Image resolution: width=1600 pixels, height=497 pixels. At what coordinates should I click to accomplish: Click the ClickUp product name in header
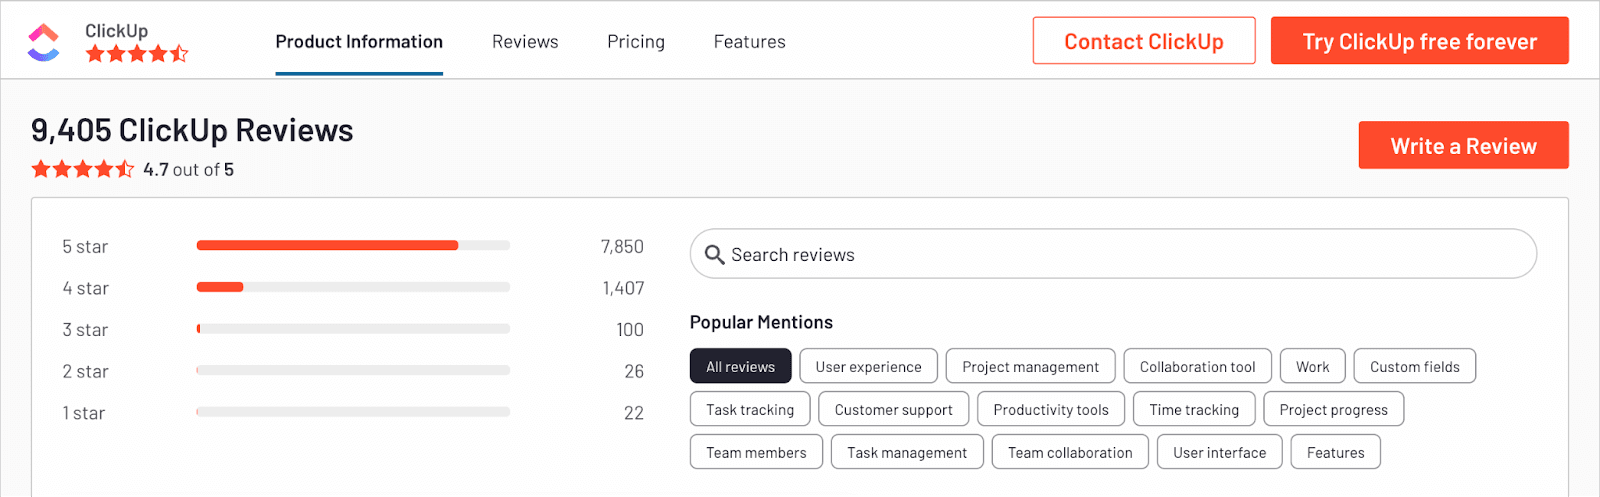coord(116,30)
